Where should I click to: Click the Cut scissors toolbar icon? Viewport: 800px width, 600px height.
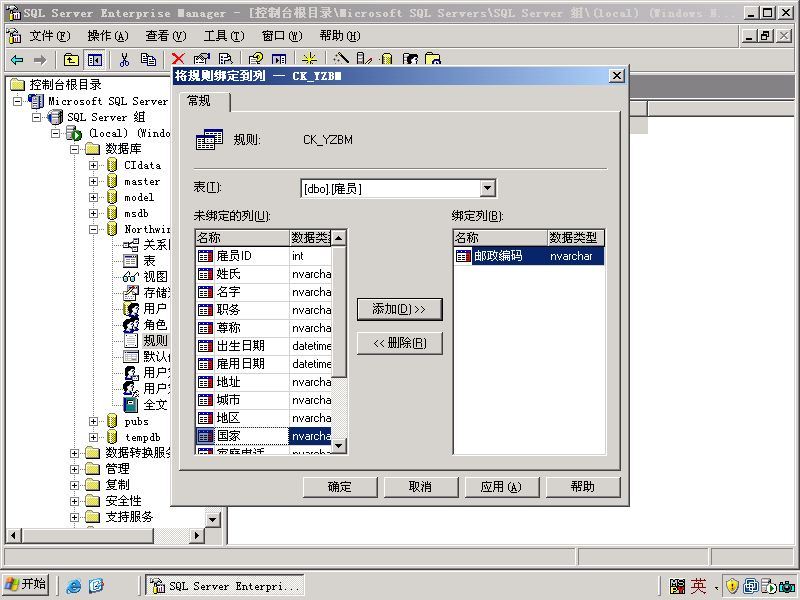(x=124, y=60)
